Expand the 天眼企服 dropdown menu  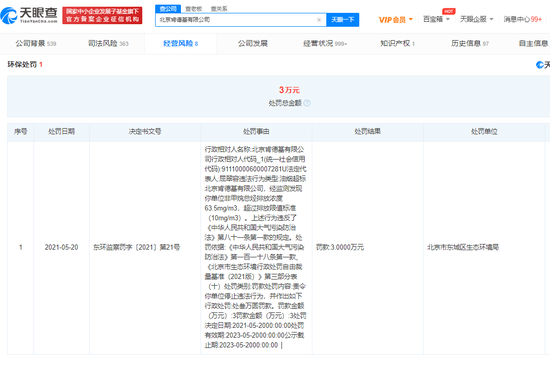[477, 19]
